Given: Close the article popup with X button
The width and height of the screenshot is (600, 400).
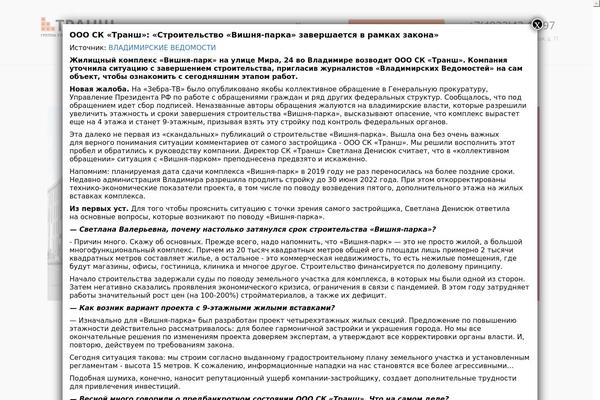Looking at the screenshot, I should coord(537,24).
